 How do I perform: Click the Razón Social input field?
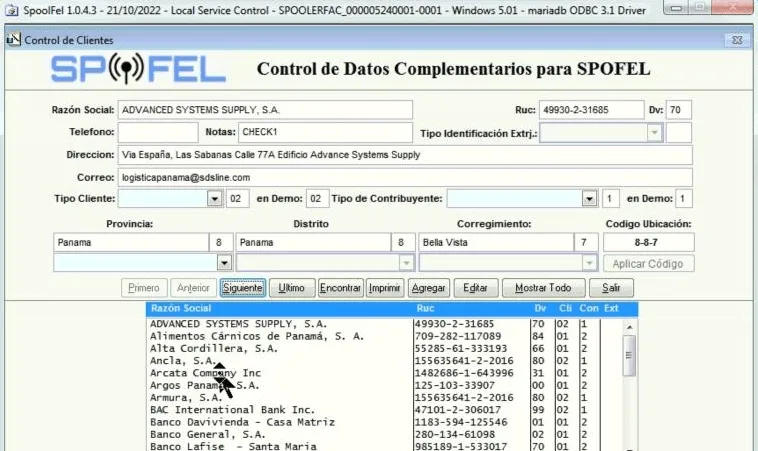point(265,110)
